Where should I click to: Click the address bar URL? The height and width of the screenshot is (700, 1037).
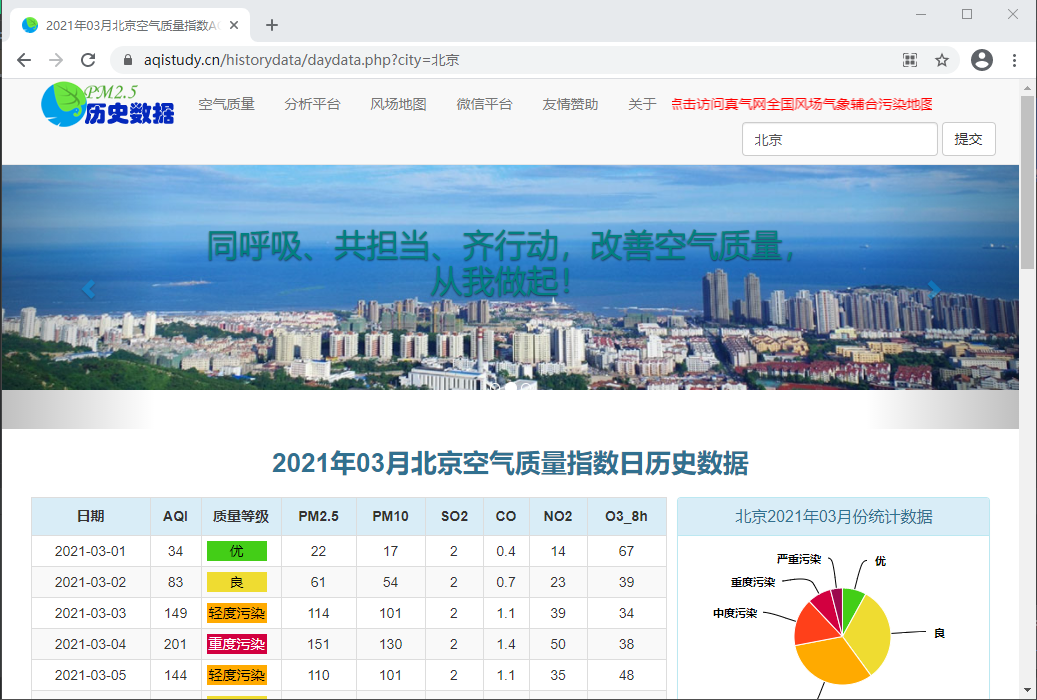point(302,60)
